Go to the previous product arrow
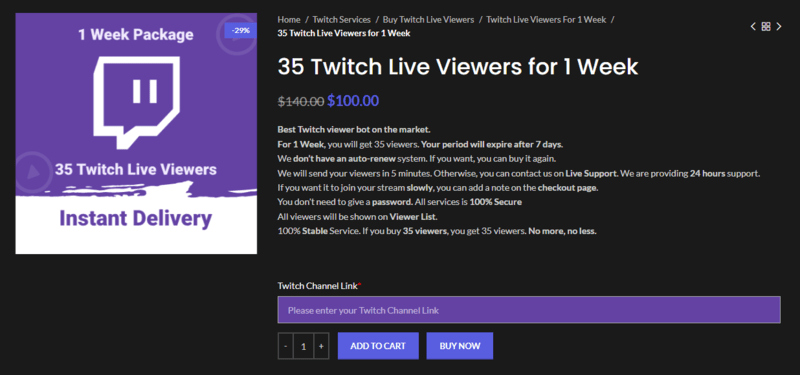The width and height of the screenshot is (800, 375). (753, 27)
